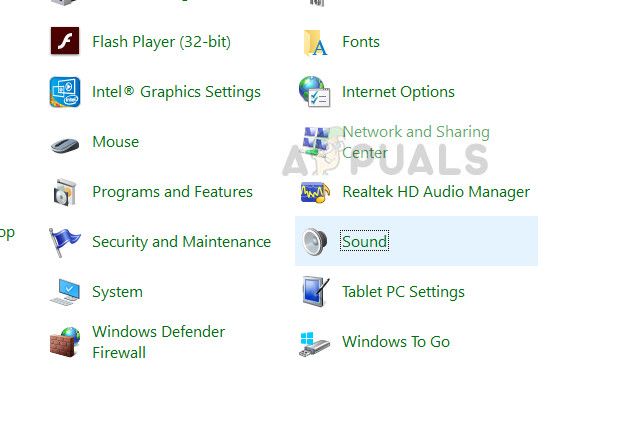Open Network and Sharing Center link
Screen dimensions: 626x421
coord(416,142)
